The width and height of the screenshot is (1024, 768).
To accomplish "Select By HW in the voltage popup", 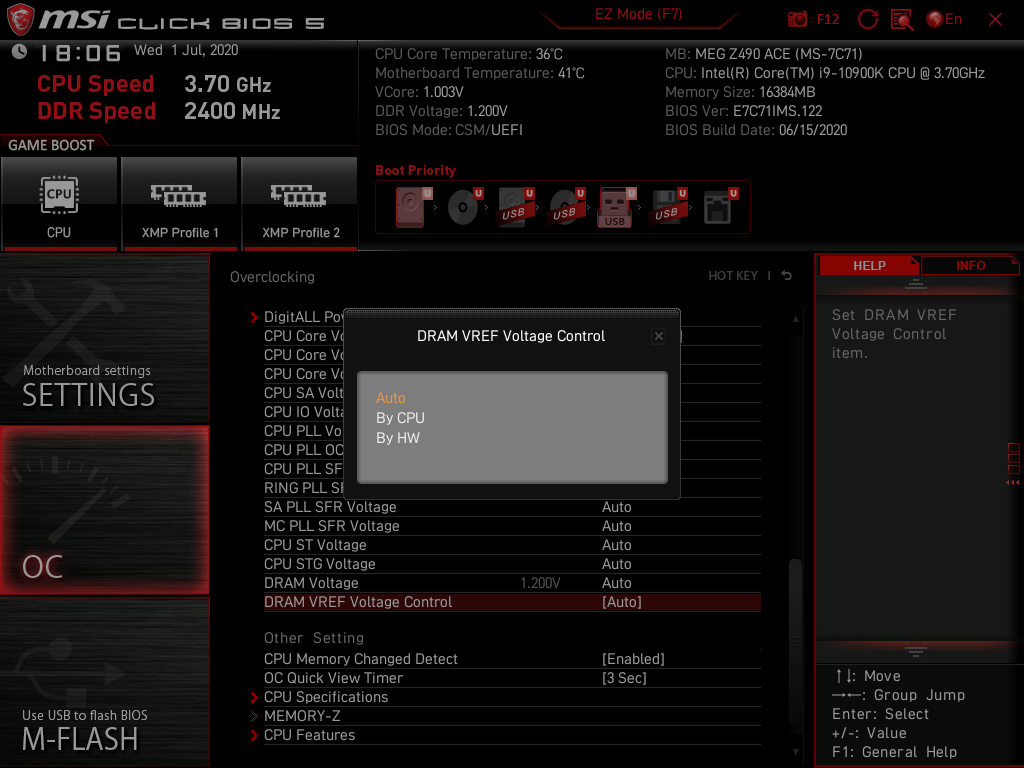I will tap(396, 437).
